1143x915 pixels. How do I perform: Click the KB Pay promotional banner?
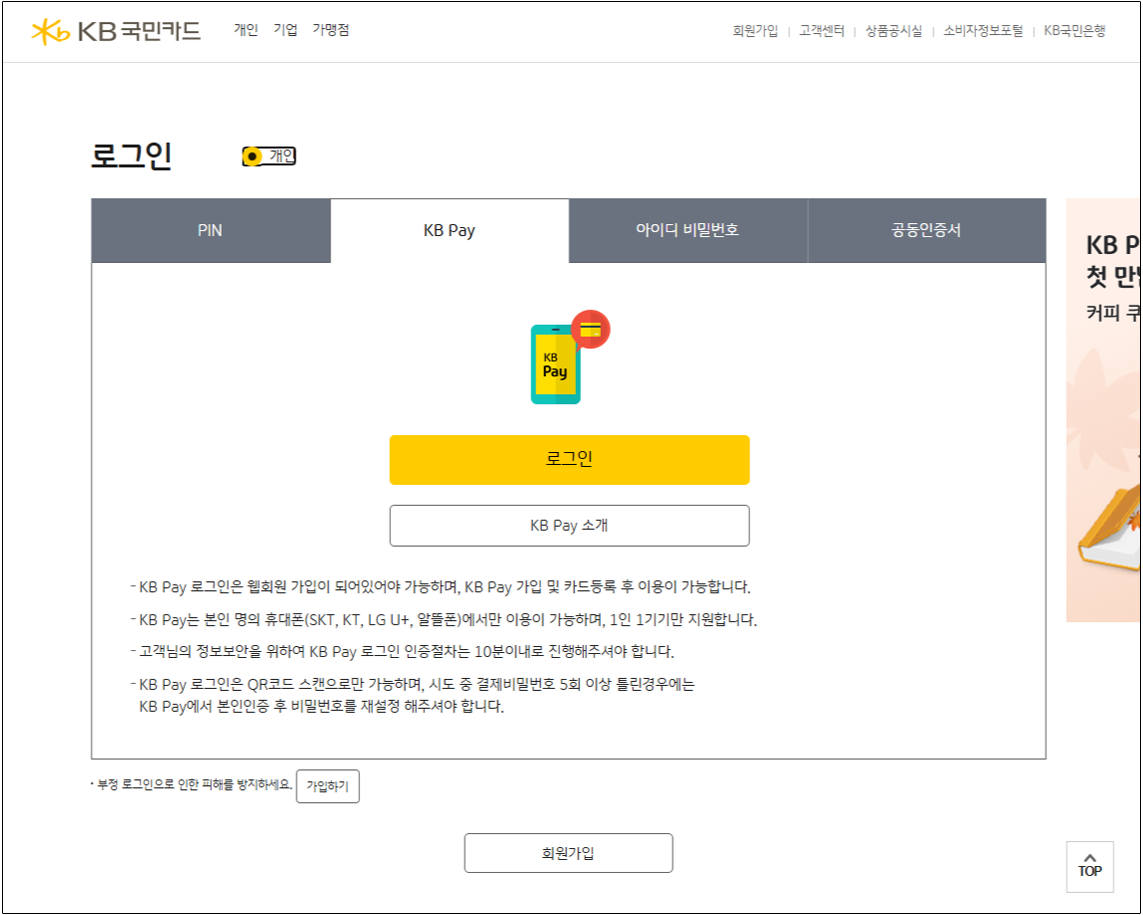tap(1103, 410)
